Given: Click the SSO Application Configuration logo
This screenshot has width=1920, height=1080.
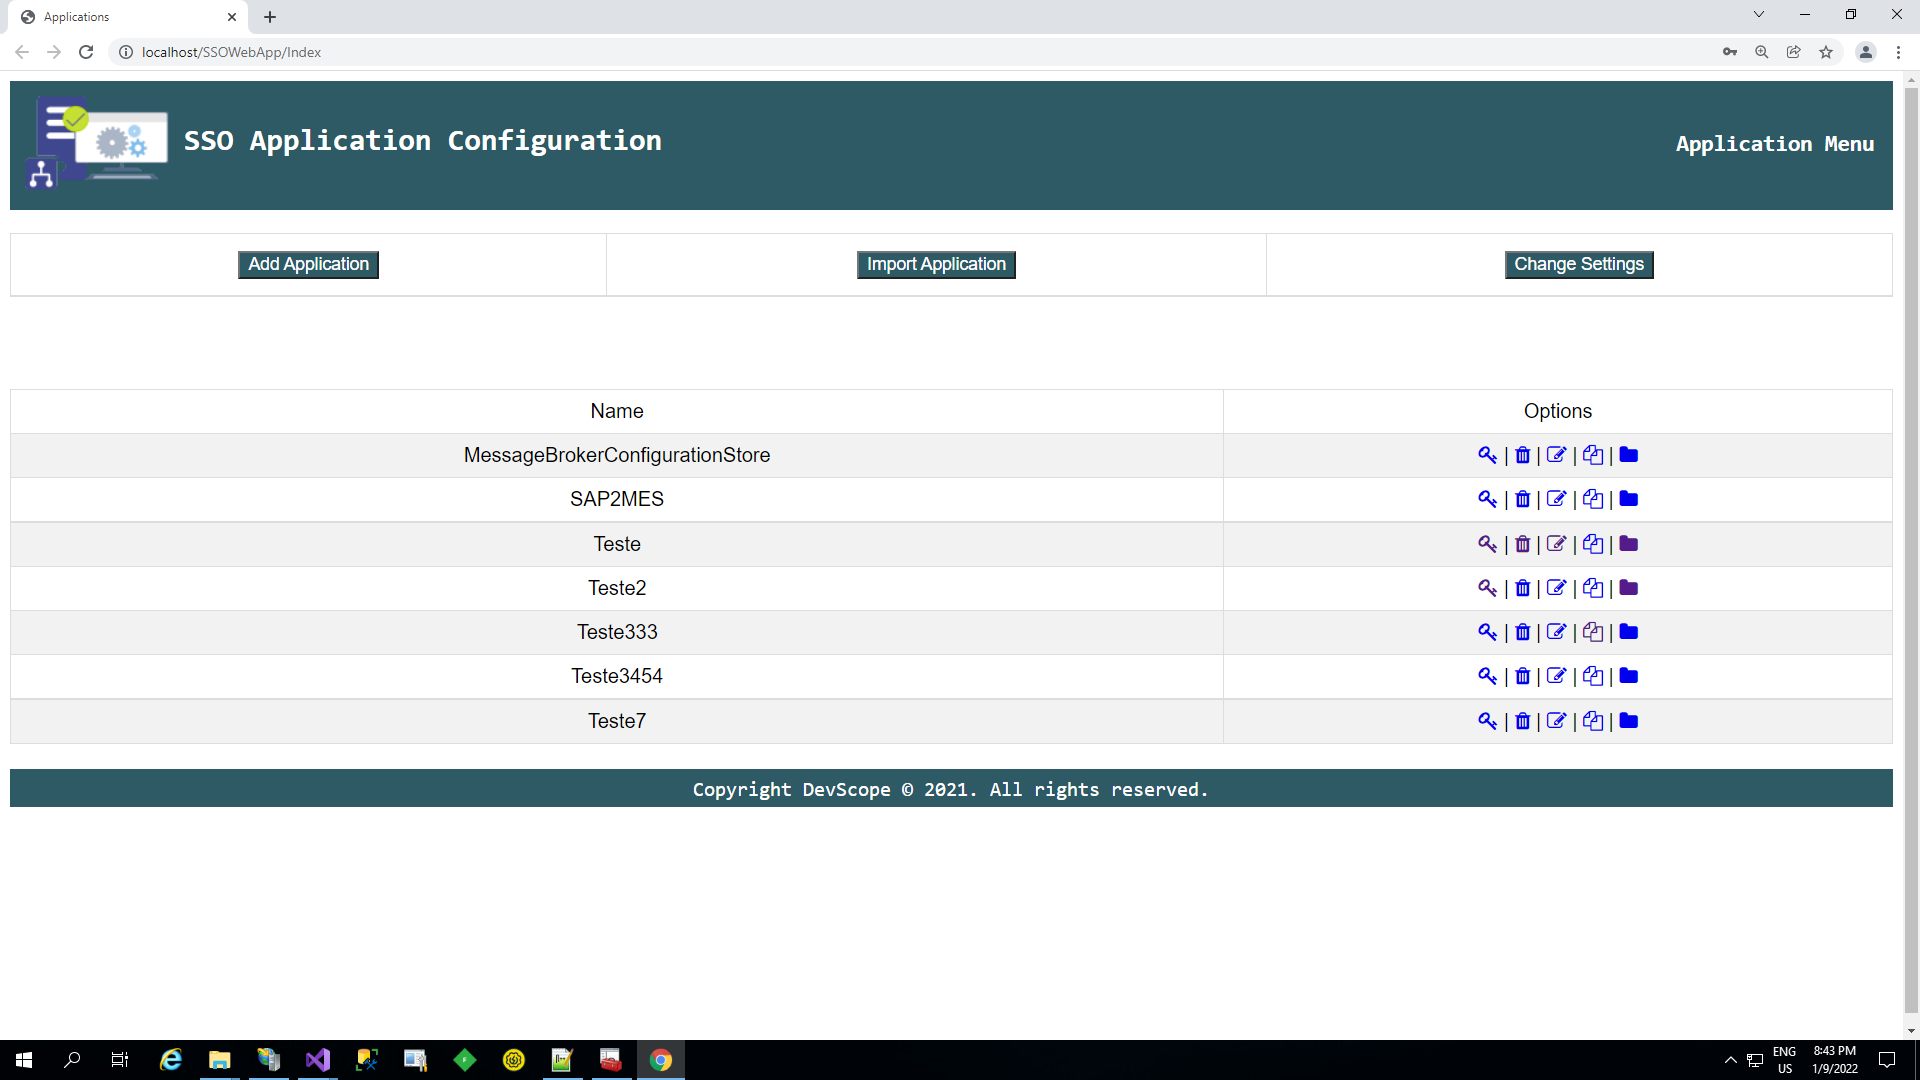Looking at the screenshot, I should click(96, 143).
